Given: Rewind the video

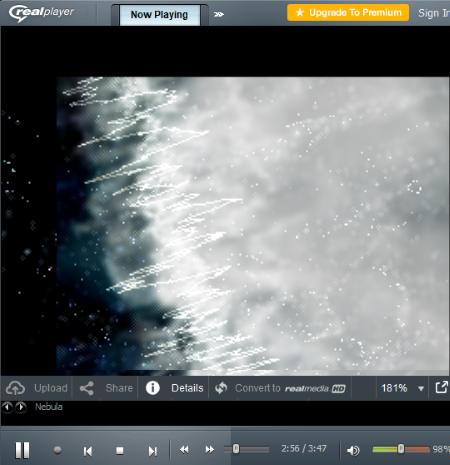Looking at the screenshot, I should [x=184, y=449].
